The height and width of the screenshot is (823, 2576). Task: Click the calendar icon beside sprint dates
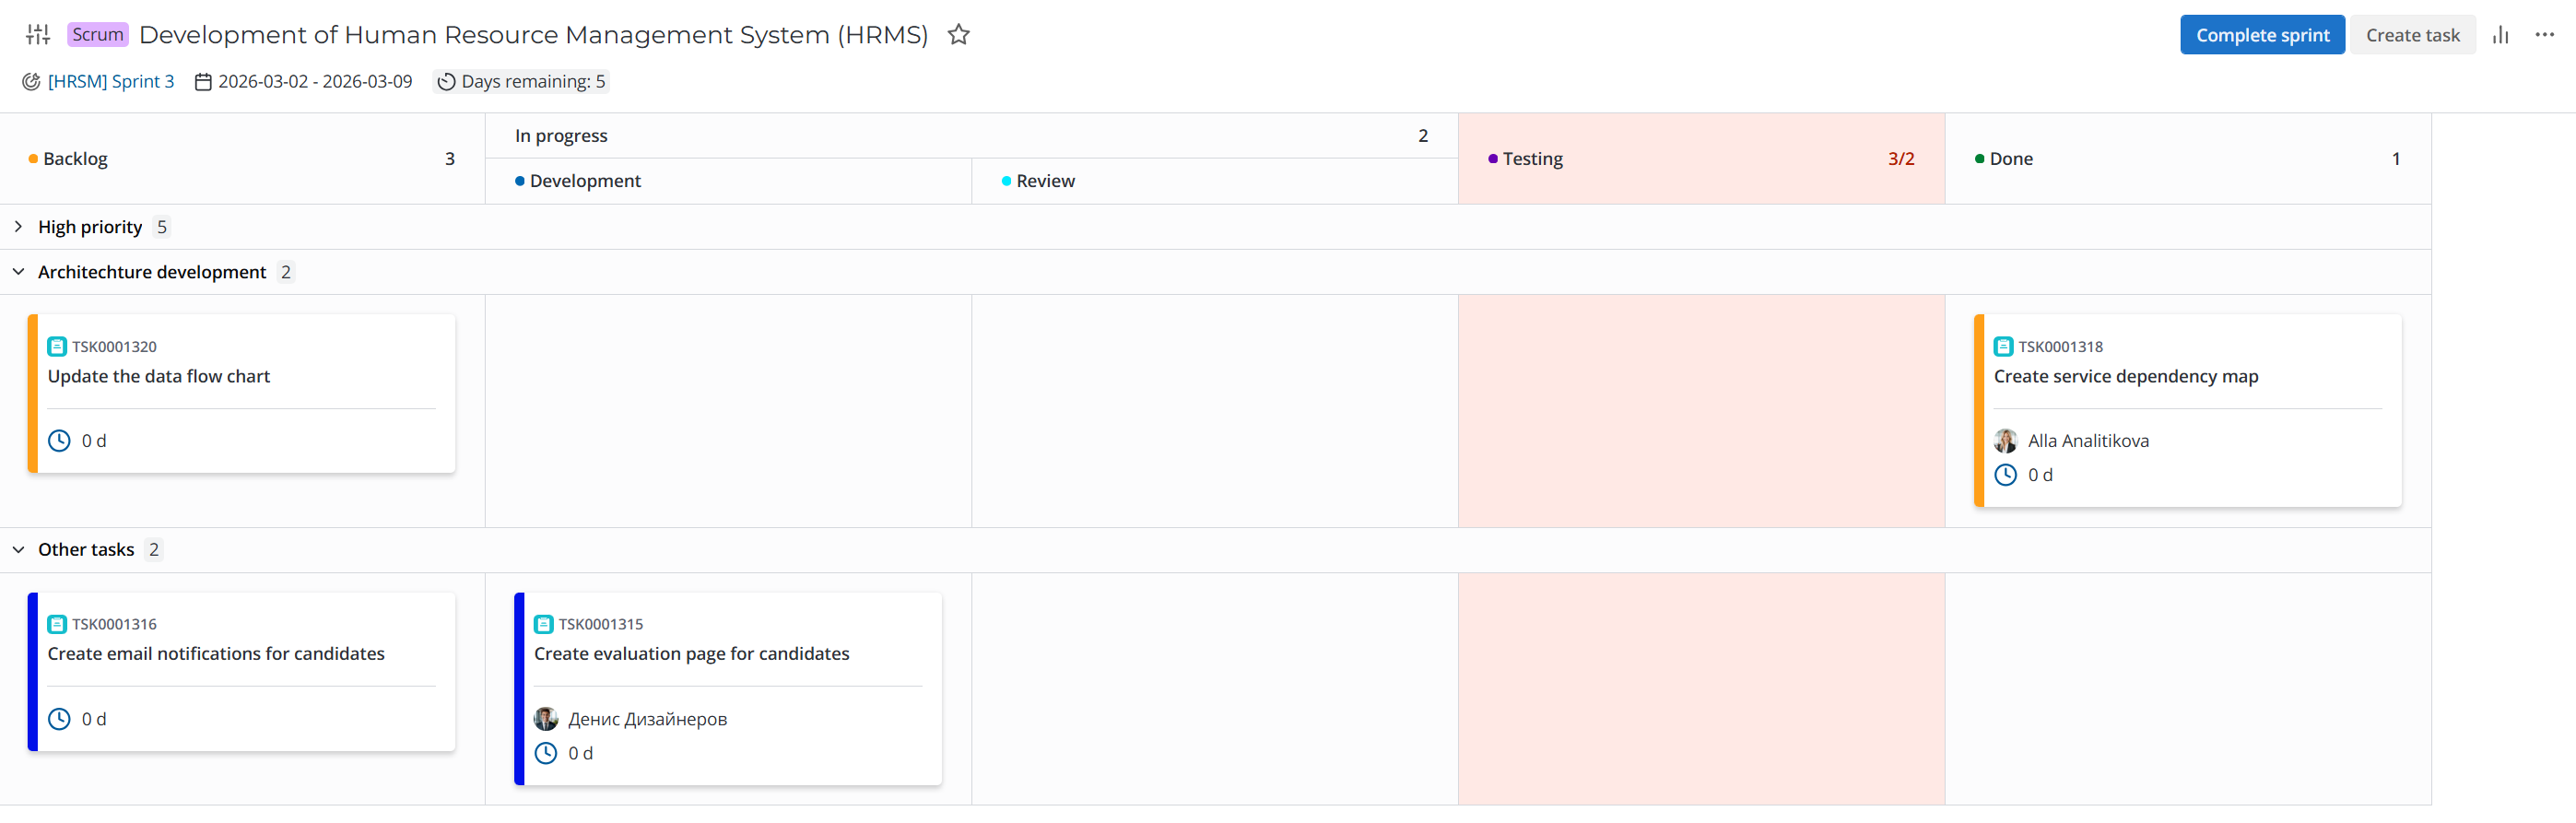pos(203,82)
